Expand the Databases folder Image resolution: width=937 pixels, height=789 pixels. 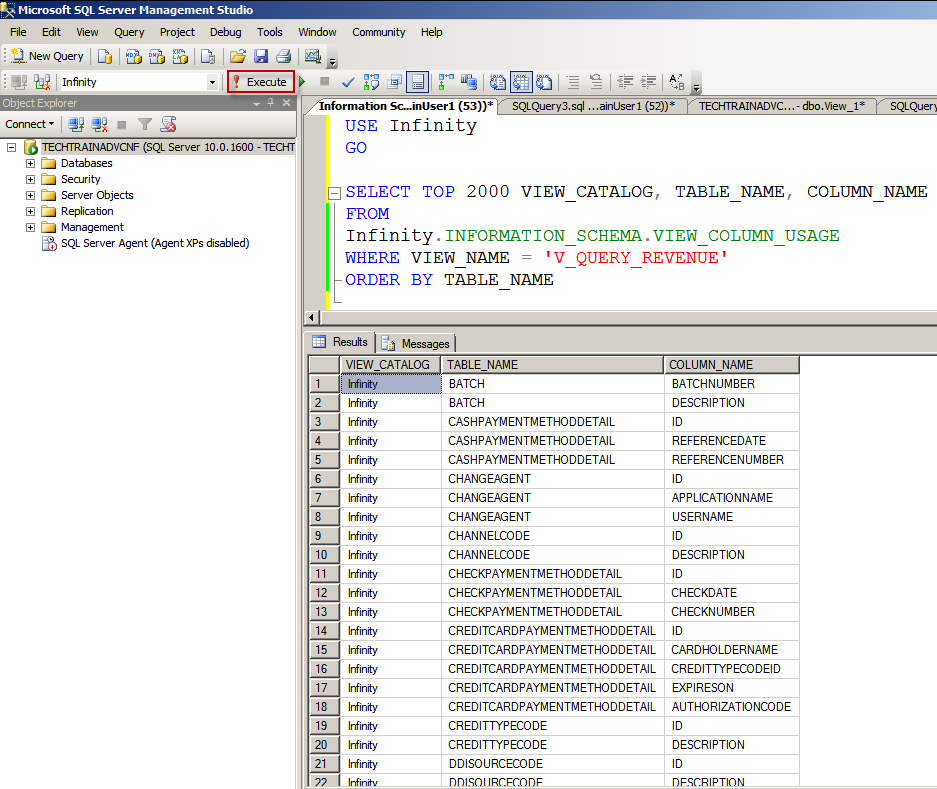(x=30, y=163)
